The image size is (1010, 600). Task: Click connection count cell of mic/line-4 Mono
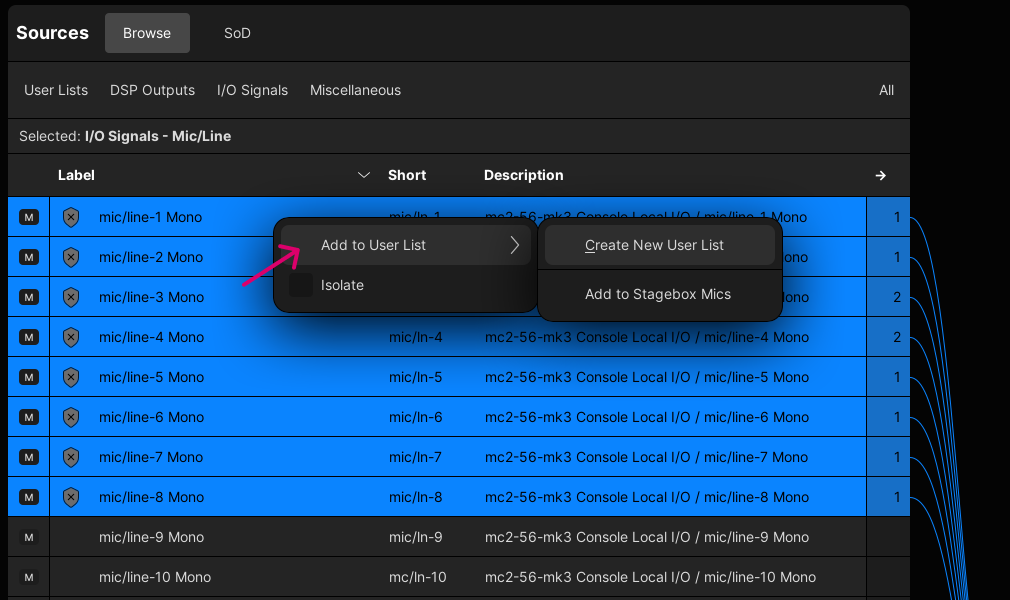click(x=888, y=337)
